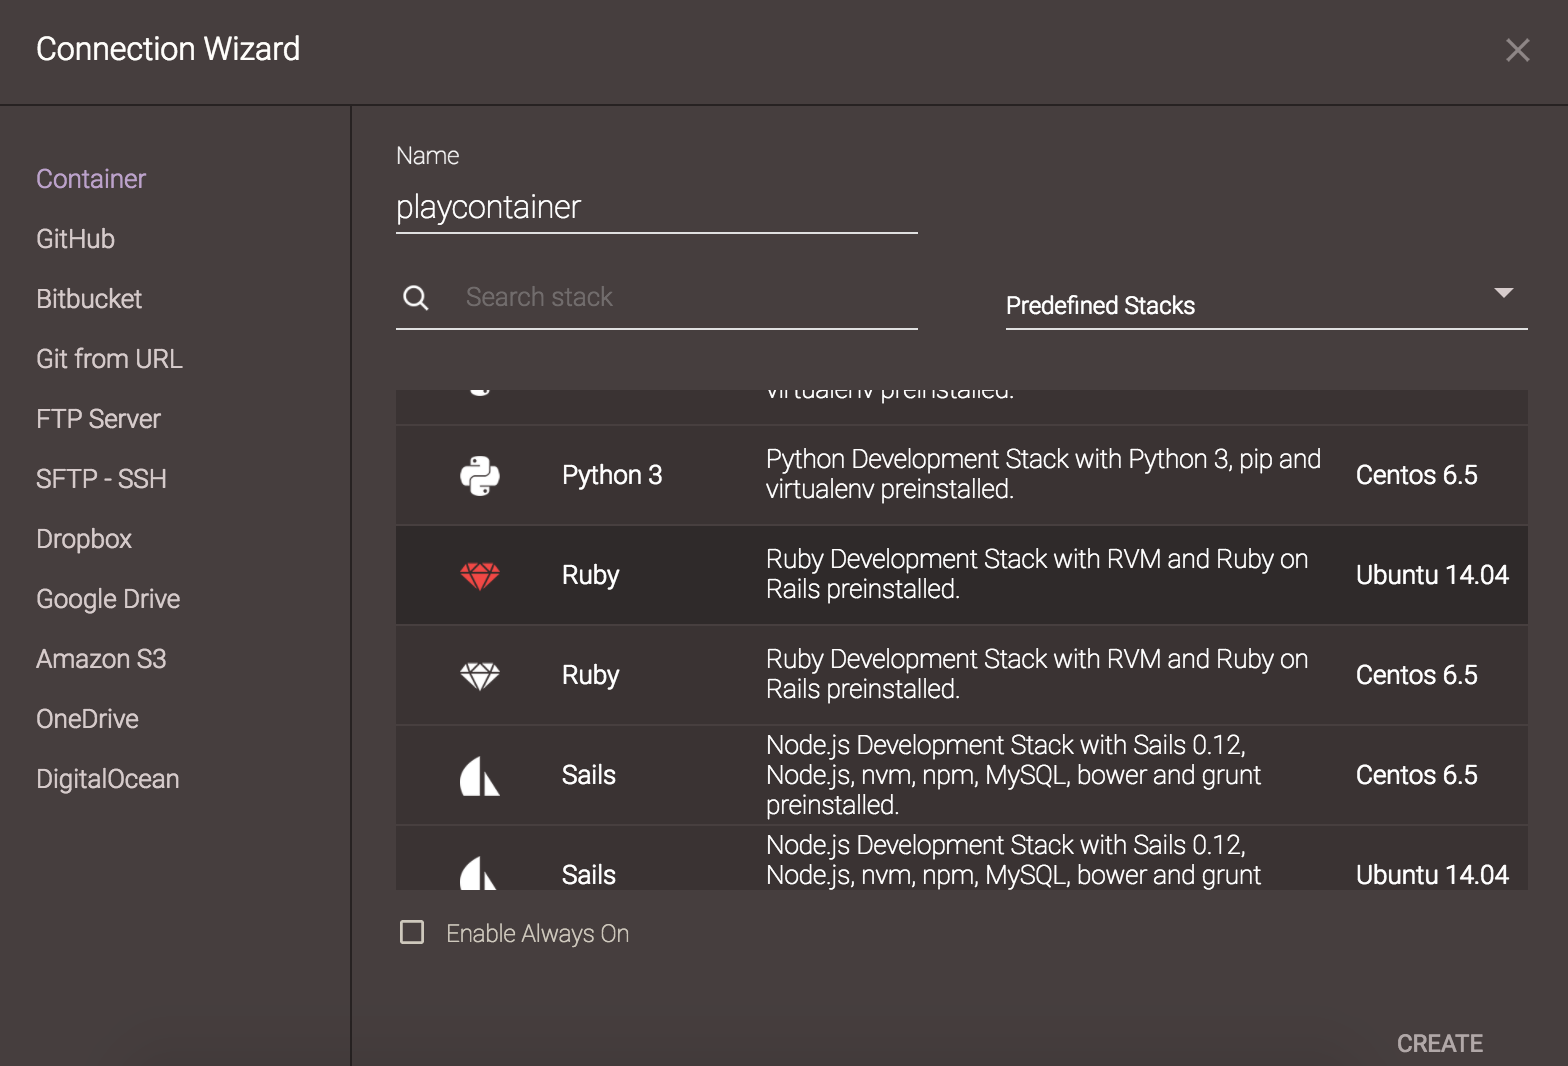Select Amazon S3 in the sidebar
Image resolution: width=1568 pixels, height=1066 pixels.
(x=101, y=659)
